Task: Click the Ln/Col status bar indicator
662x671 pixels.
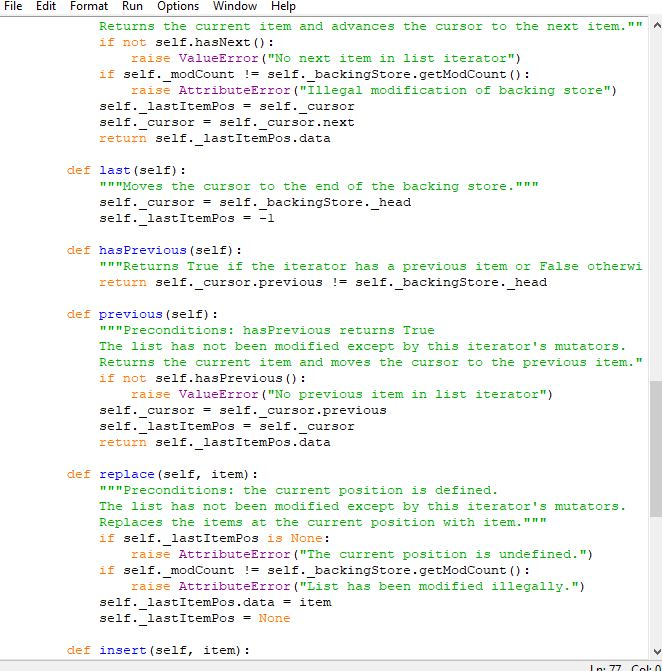Action: coord(626,667)
